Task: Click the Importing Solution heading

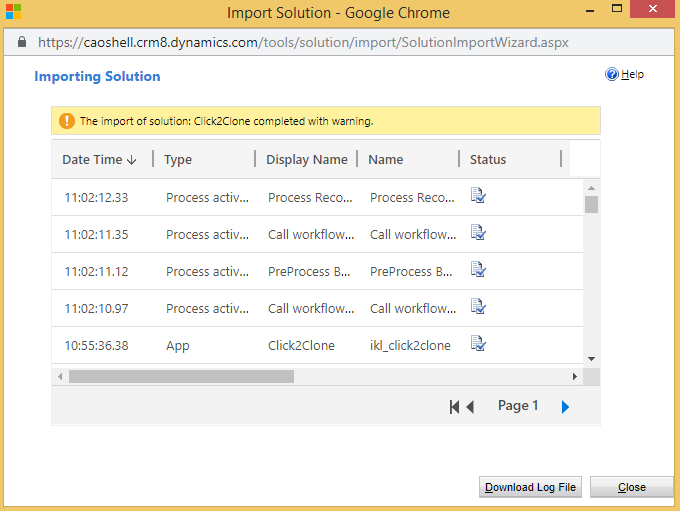Action: click(97, 76)
